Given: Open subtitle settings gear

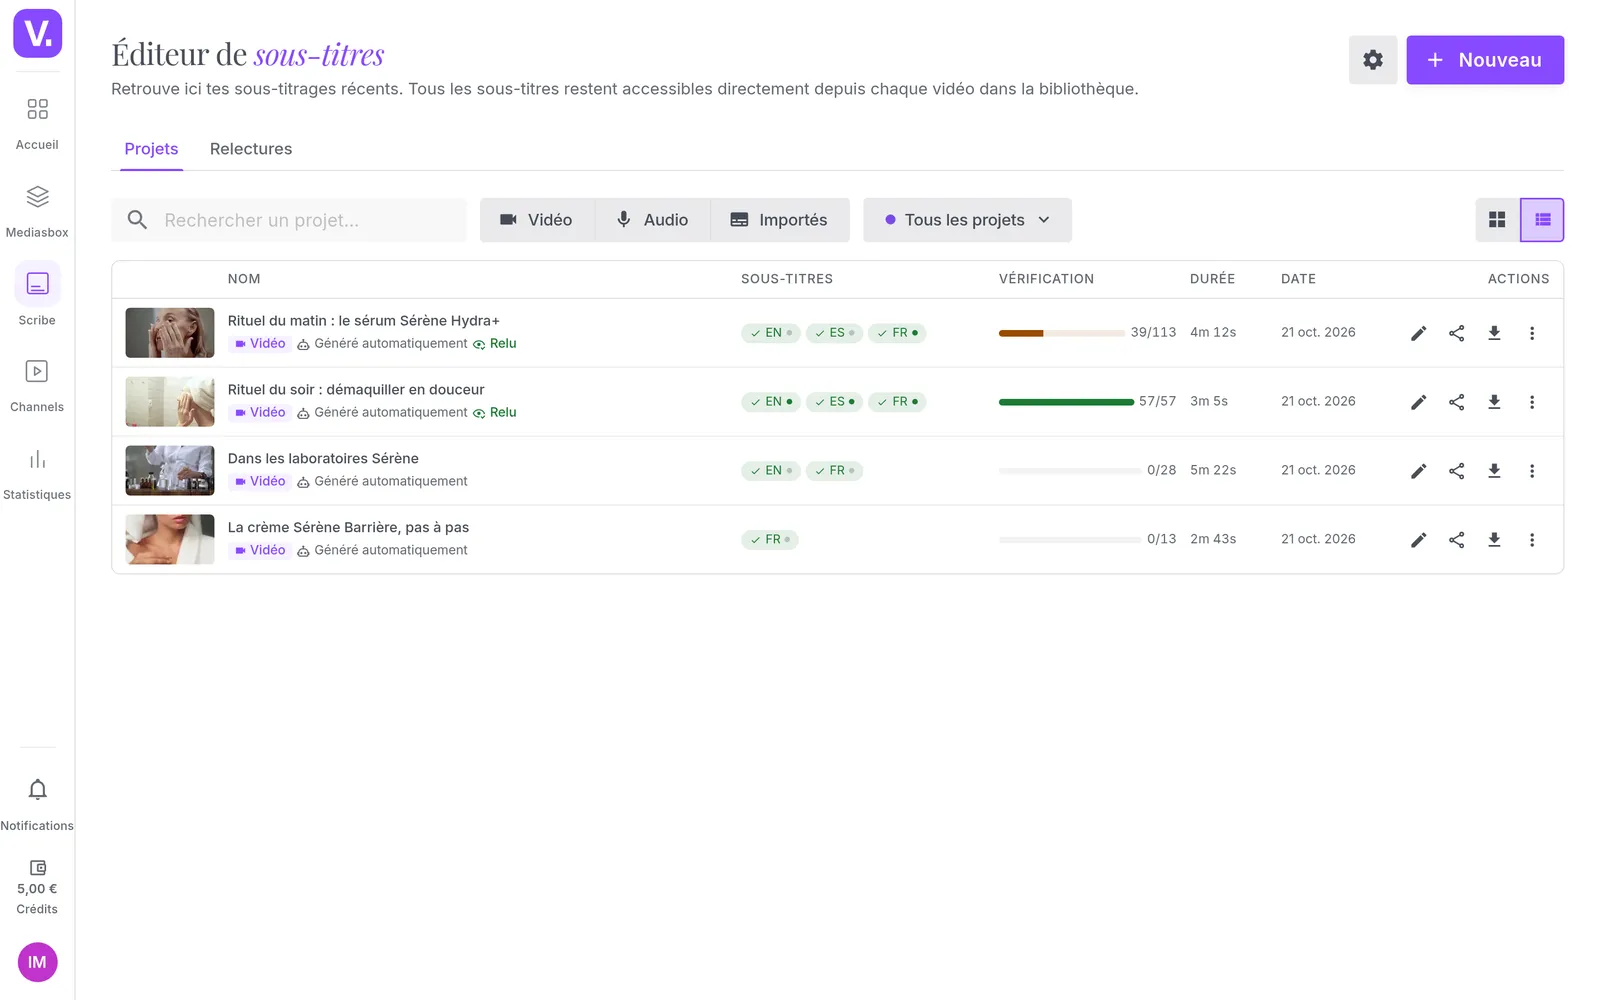Looking at the screenshot, I should 1373,60.
